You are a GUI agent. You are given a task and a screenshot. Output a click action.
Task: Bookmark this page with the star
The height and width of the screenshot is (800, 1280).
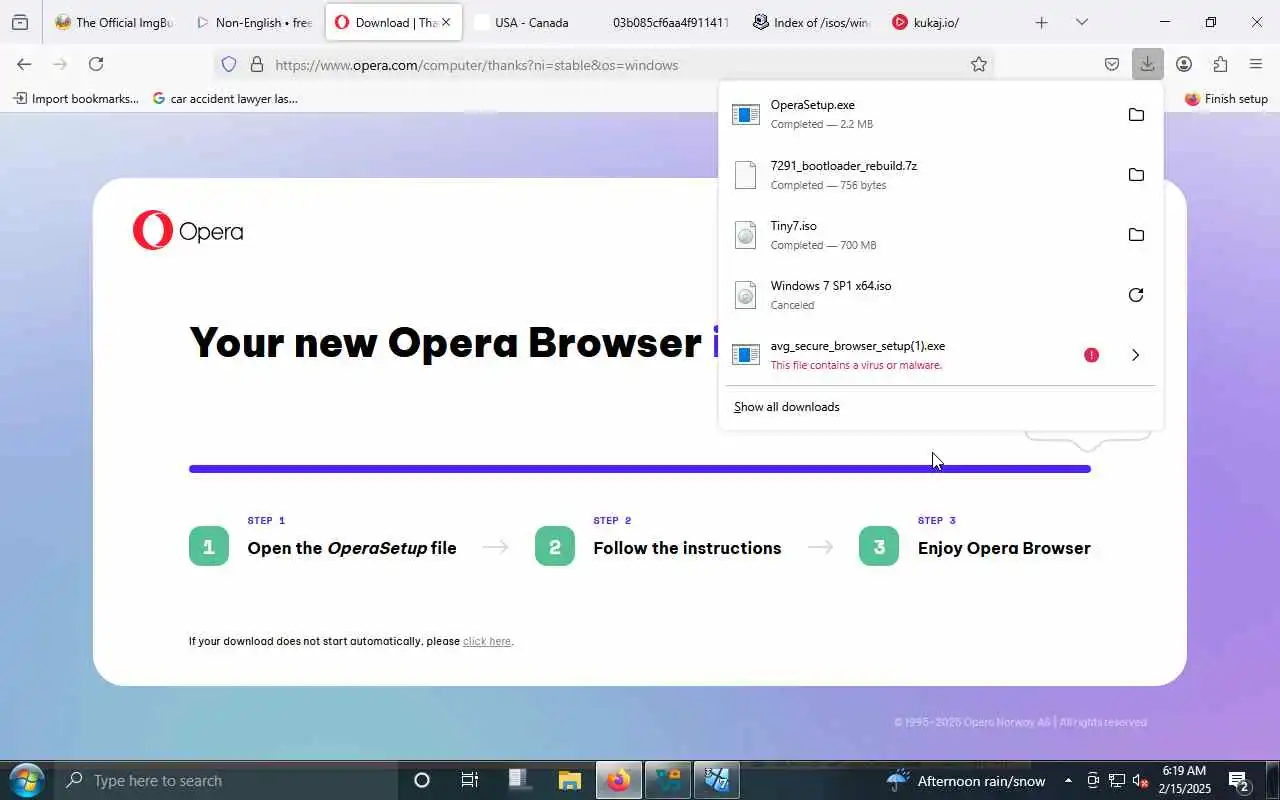(x=979, y=64)
